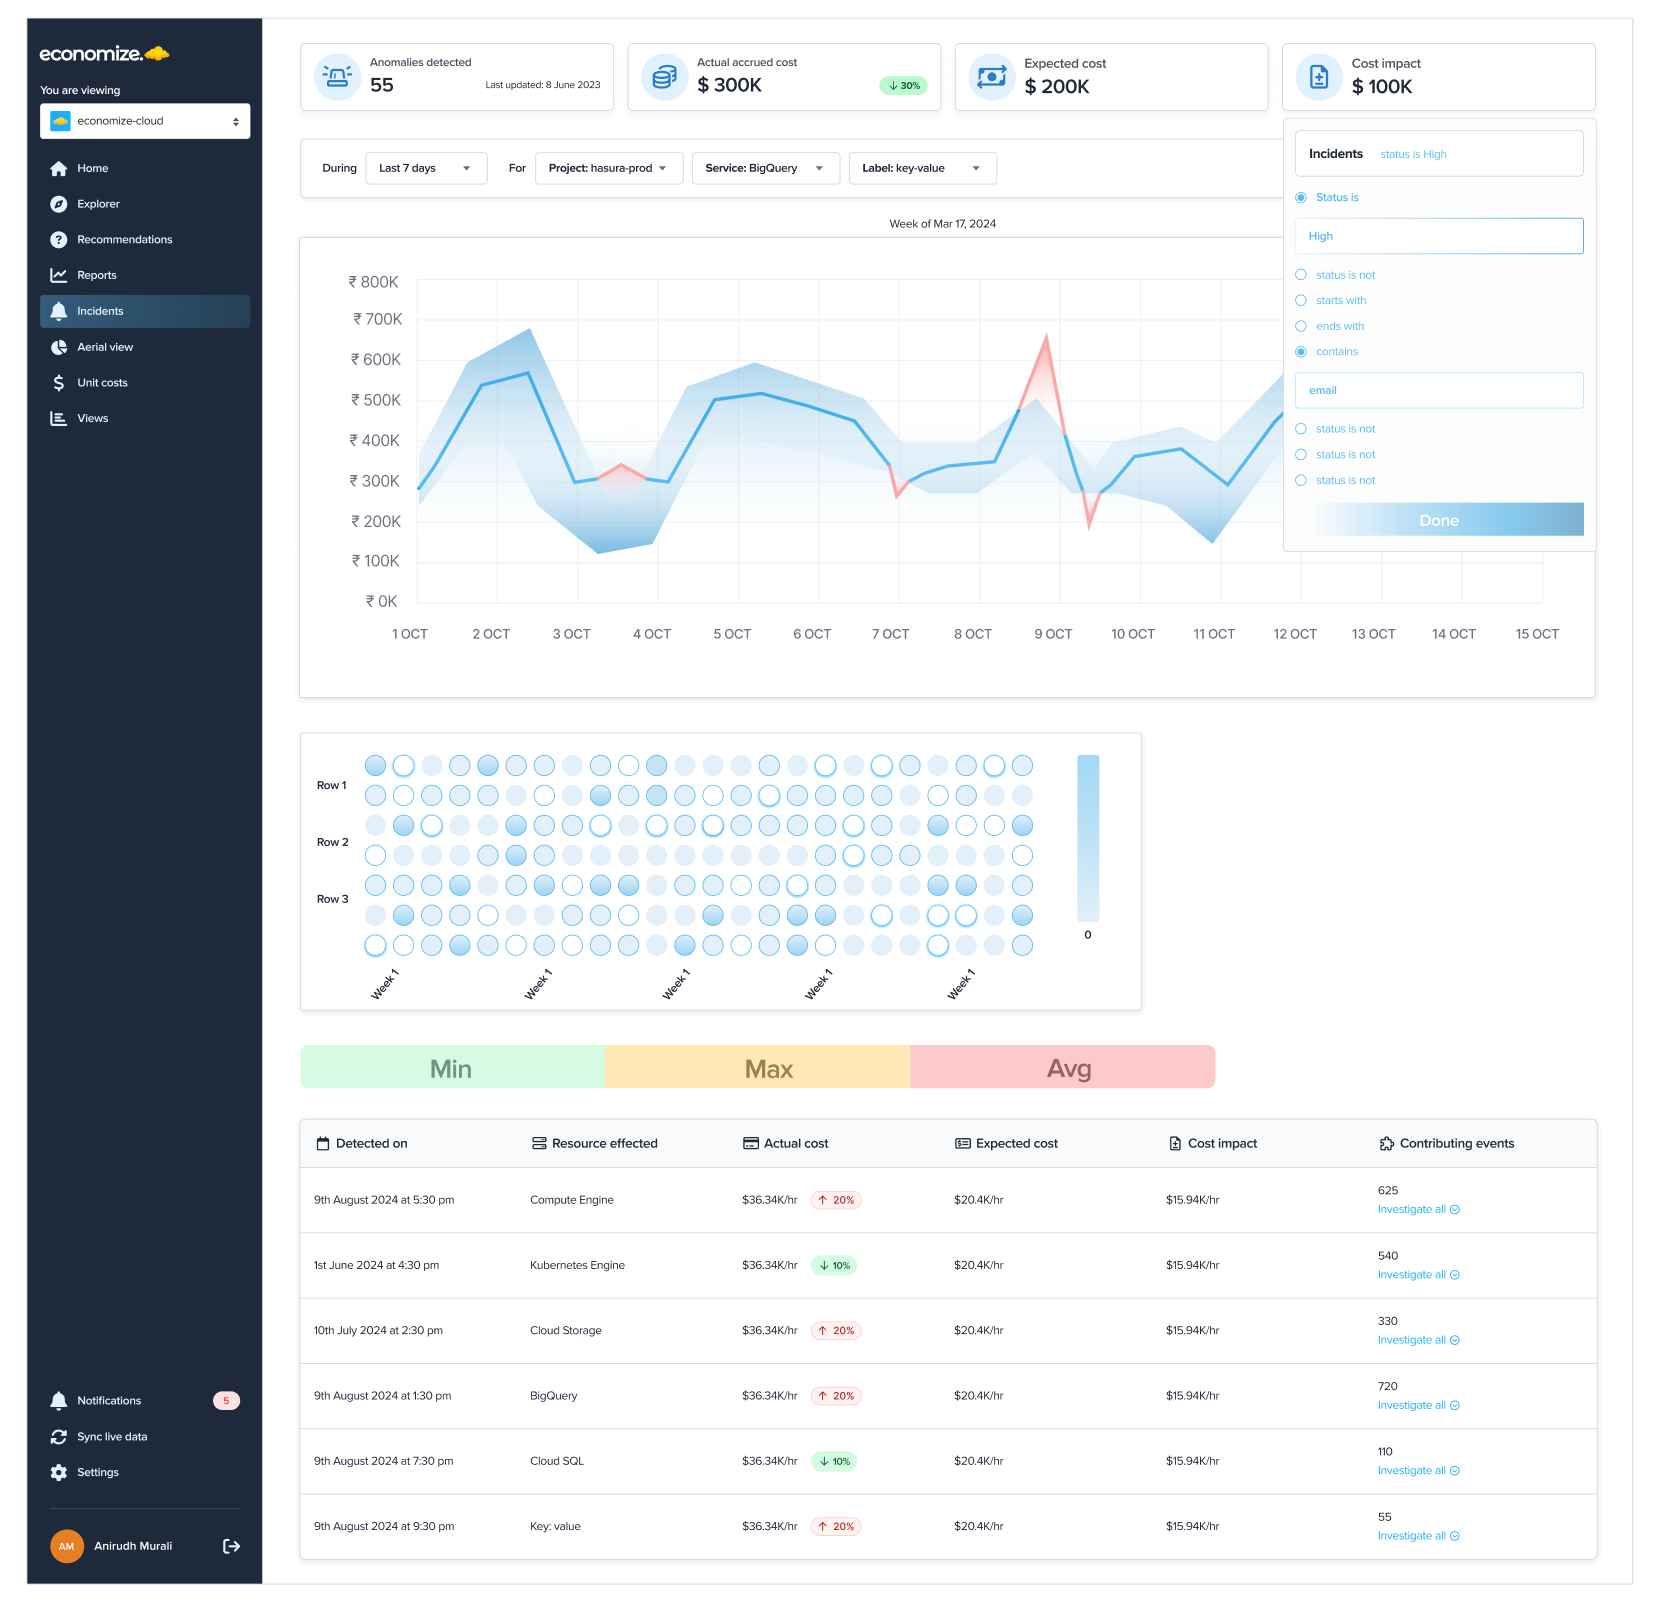Image resolution: width=1659 pixels, height=1605 pixels.
Task: Select the 'Status is' radio button
Action: click(x=1301, y=197)
